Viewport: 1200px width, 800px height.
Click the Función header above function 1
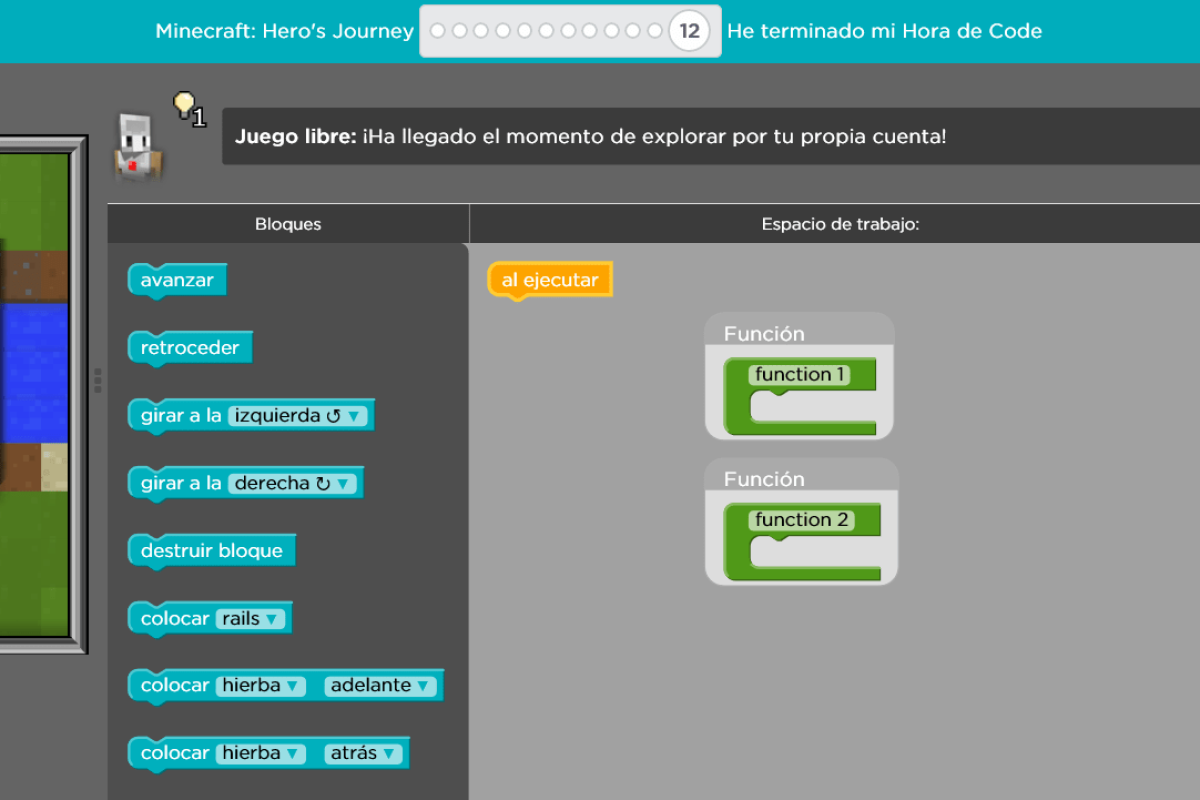(x=764, y=334)
